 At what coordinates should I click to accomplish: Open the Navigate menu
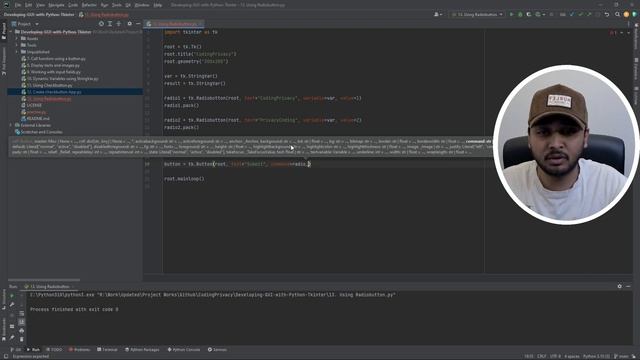56,5
